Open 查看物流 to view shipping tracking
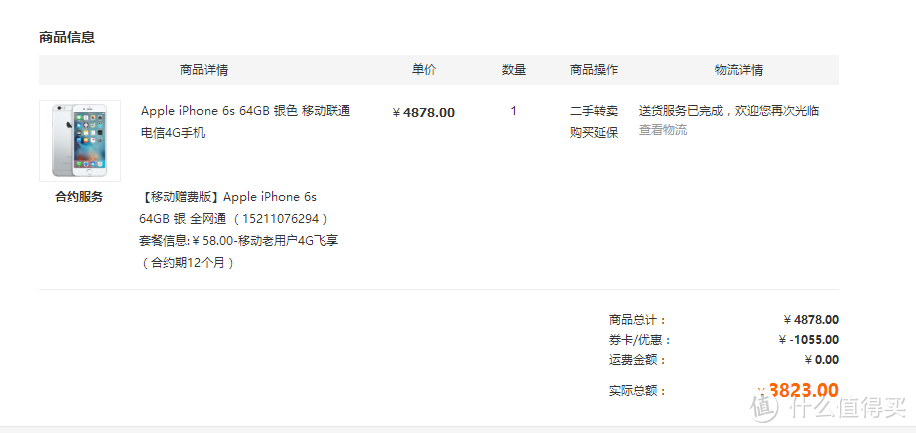Viewport: 916px width, 433px height. pos(663,130)
